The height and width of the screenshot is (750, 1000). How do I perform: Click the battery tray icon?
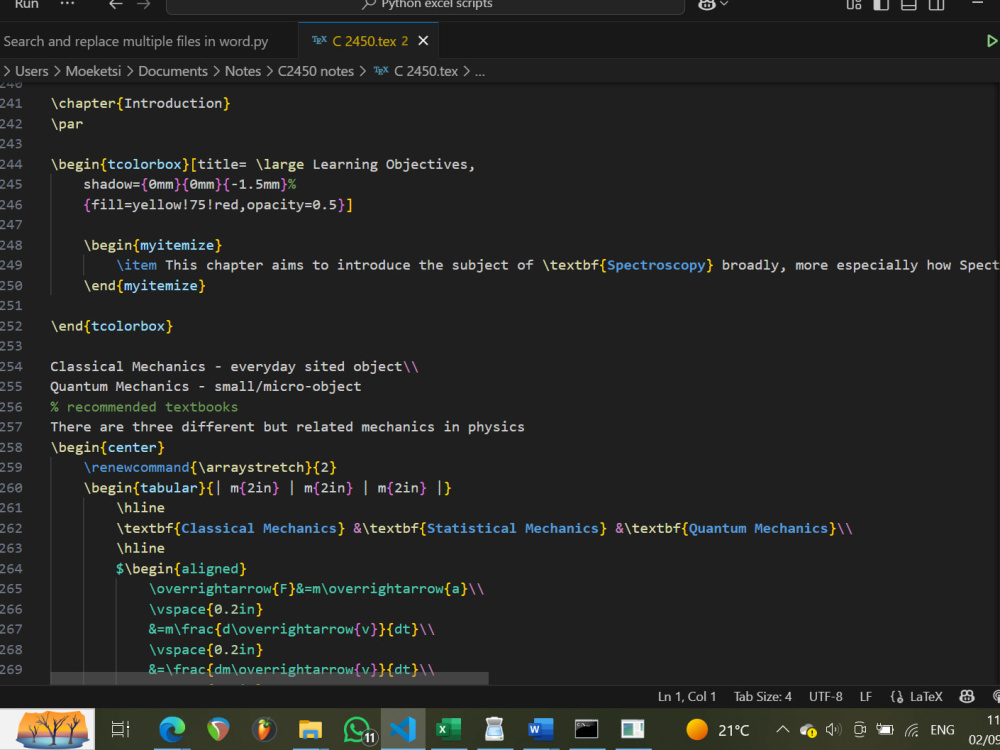885,730
